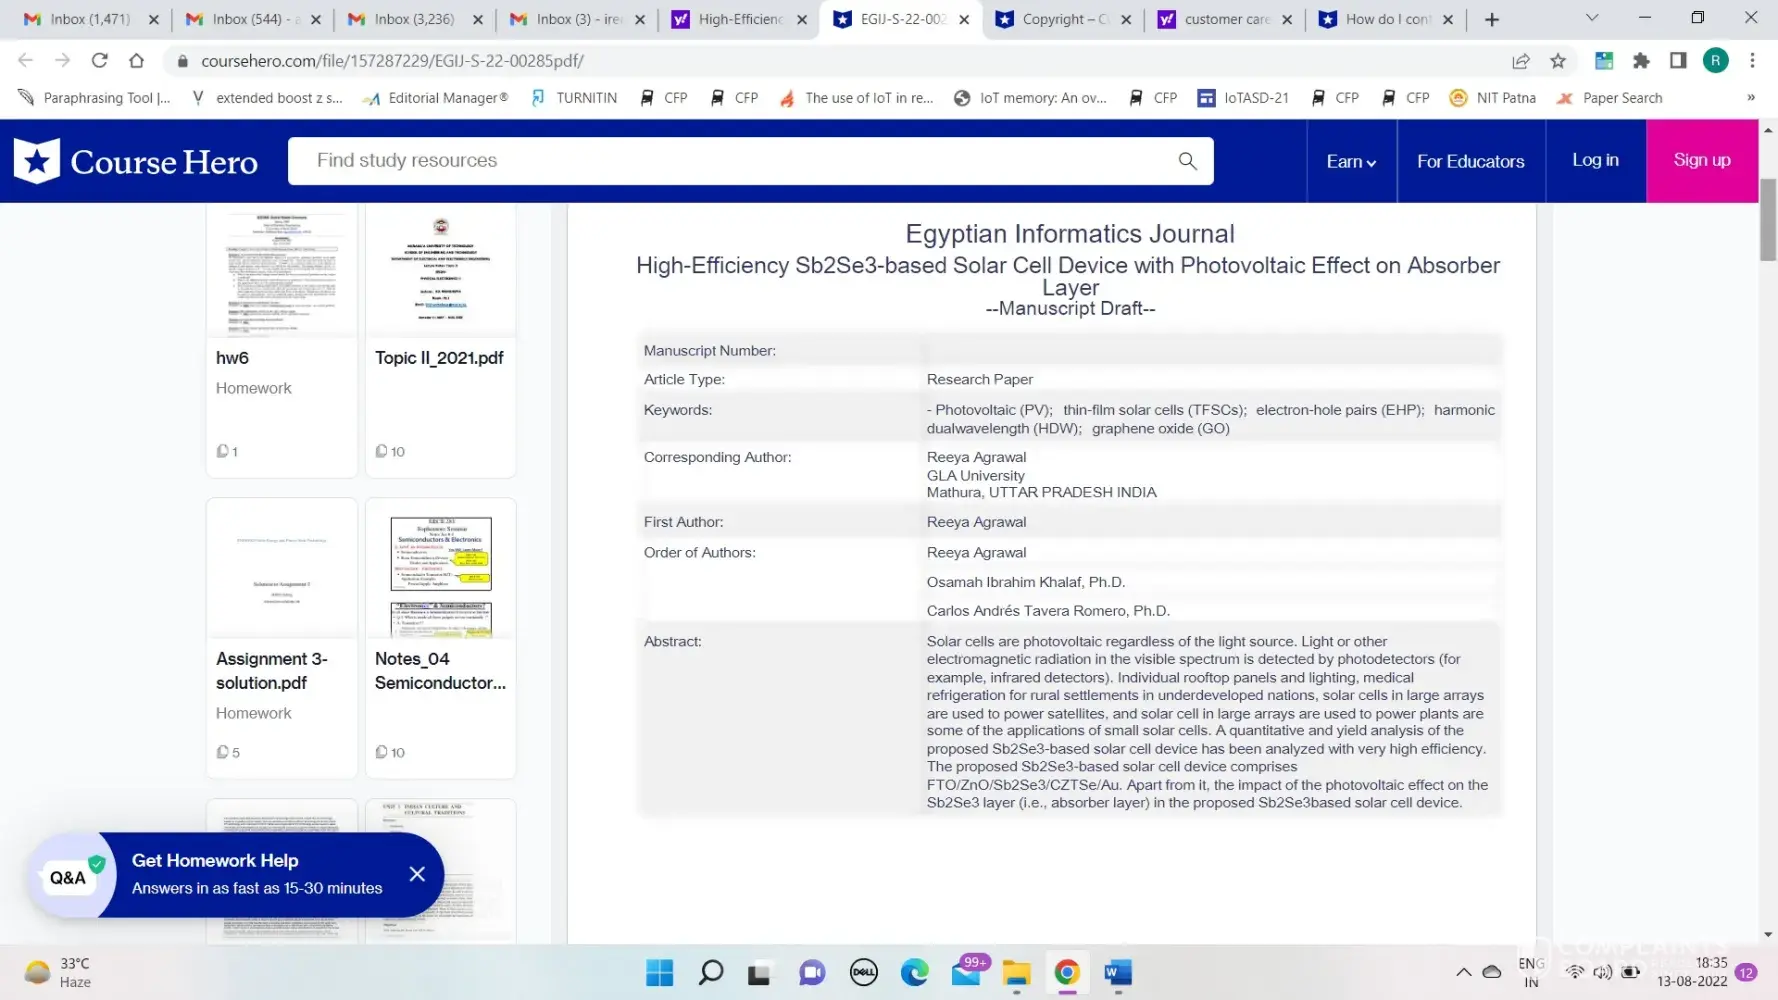Open the browser Extensions puzzle icon
The height and width of the screenshot is (1000, 1778).
pos(1641,61)
